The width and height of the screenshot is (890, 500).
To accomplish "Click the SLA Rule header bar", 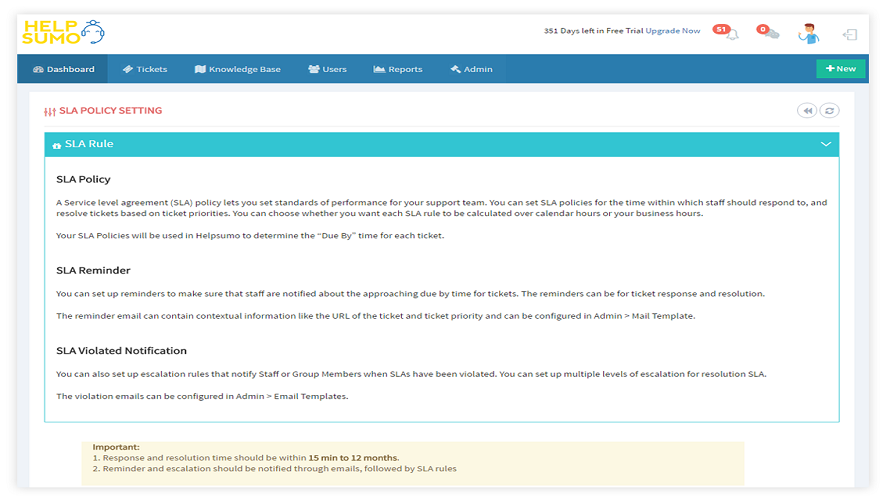I will [442, 144].
